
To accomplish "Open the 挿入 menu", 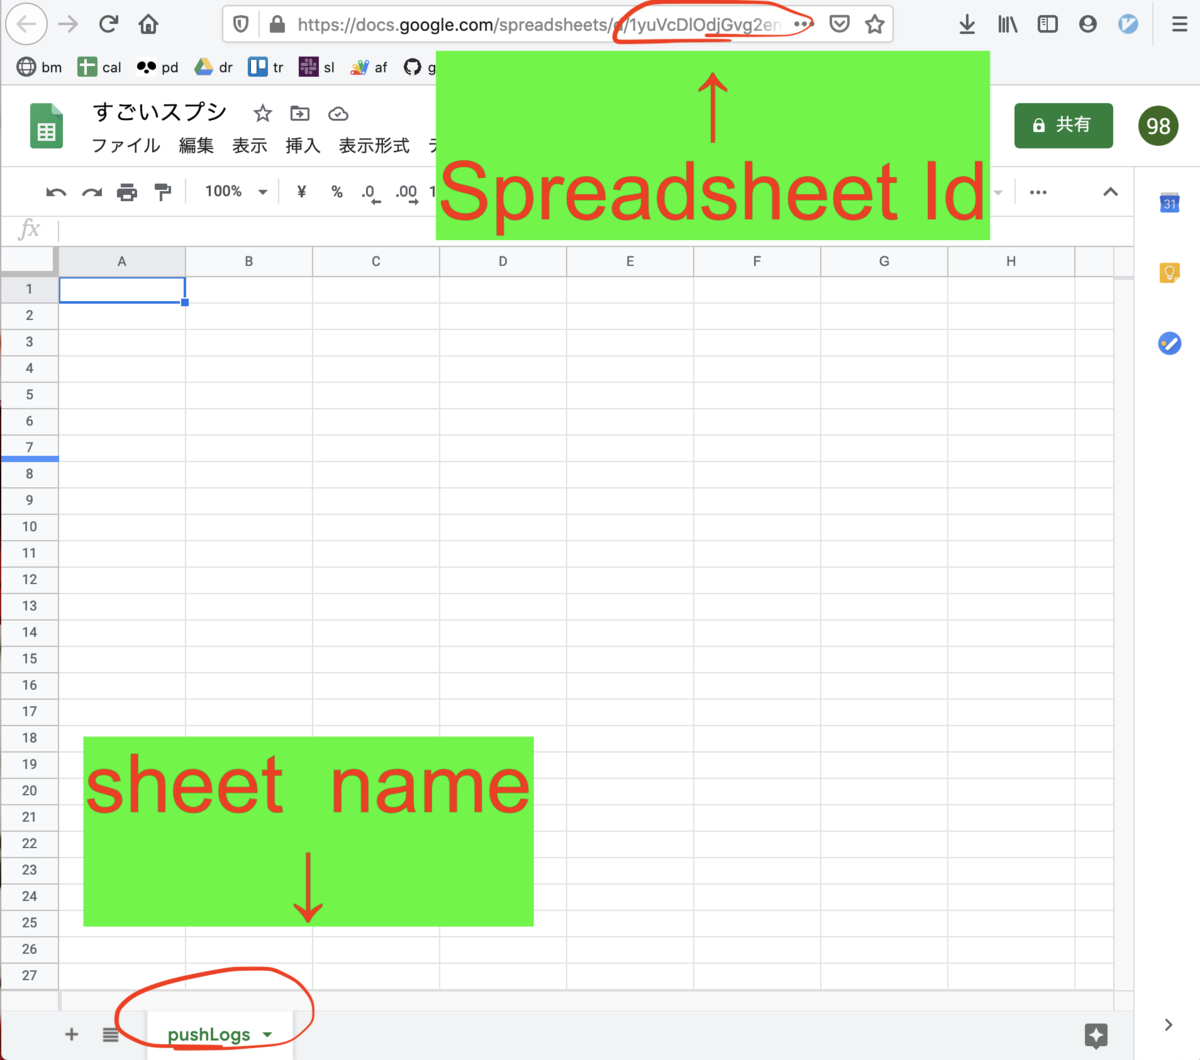I will 302,145.
